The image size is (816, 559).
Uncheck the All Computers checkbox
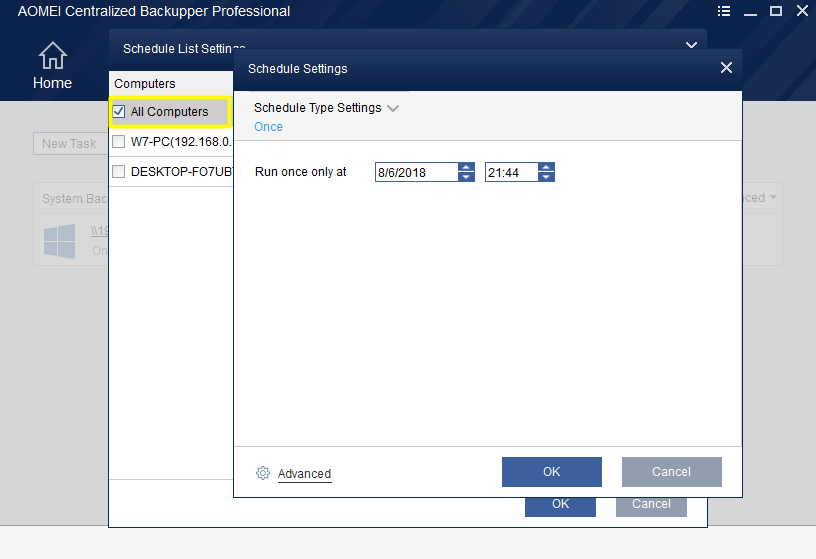pyautogui.click(x=119, y=111)
